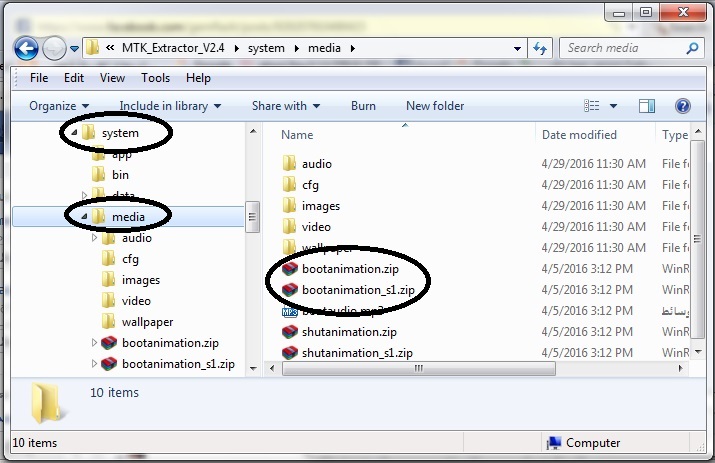Open Include in library dropdown
Image resolution: width=715 pixels, height=463 pixels.
point(170,106)
